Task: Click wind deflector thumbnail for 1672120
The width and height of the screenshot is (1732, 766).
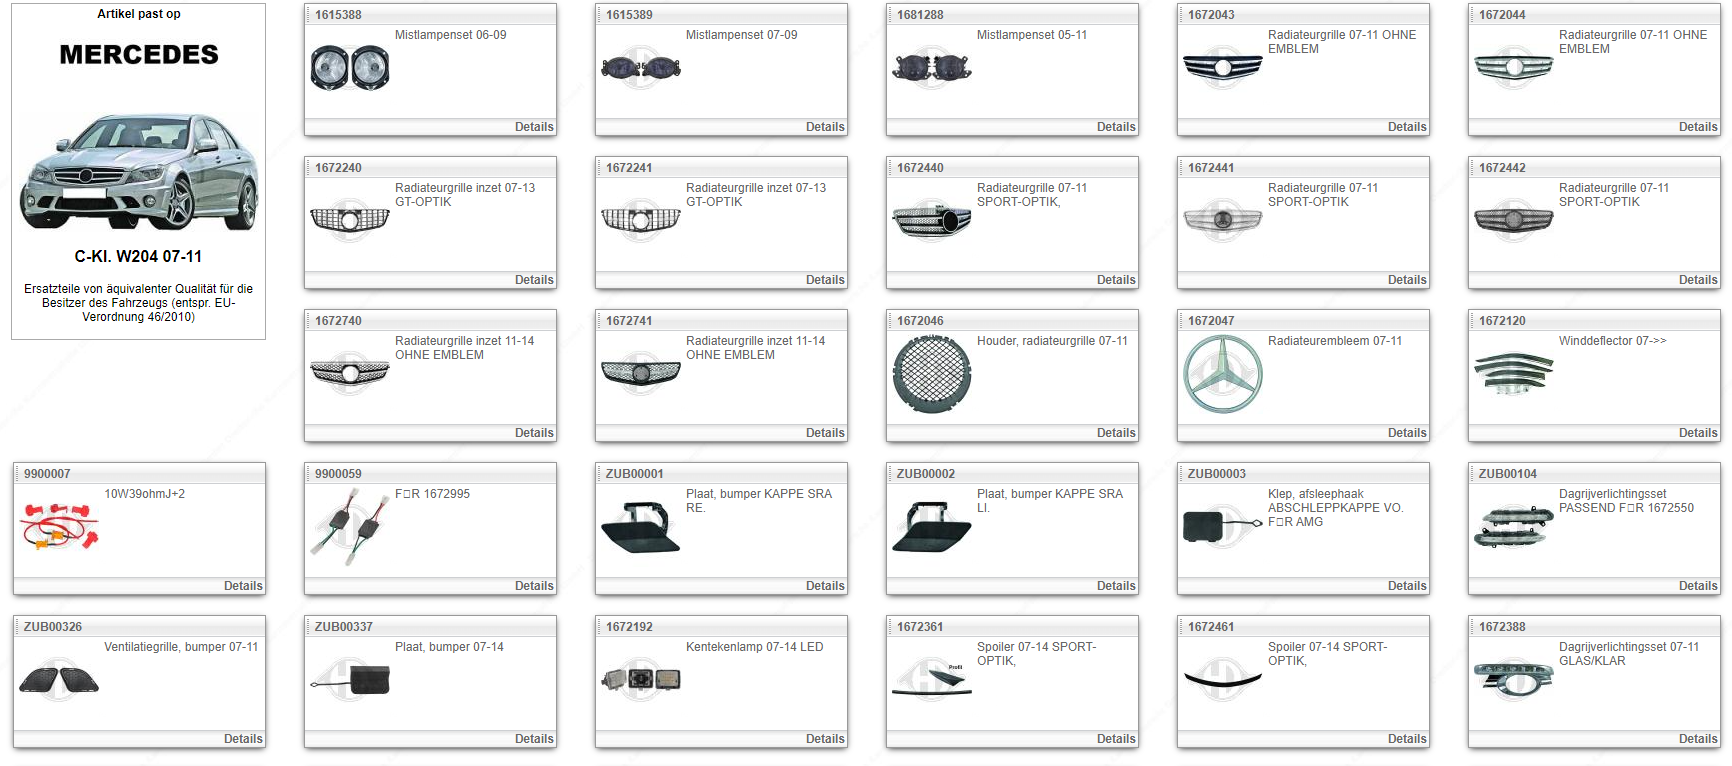Action: pyautogui.click(x=1514, y=374)
